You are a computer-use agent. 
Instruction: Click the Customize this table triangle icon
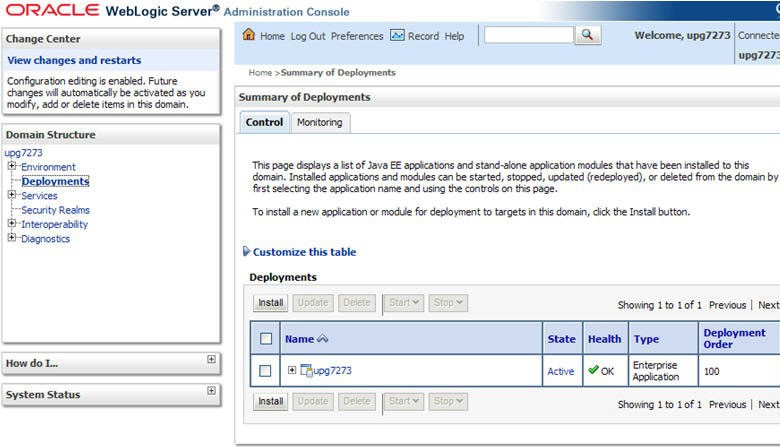(246, 251)
